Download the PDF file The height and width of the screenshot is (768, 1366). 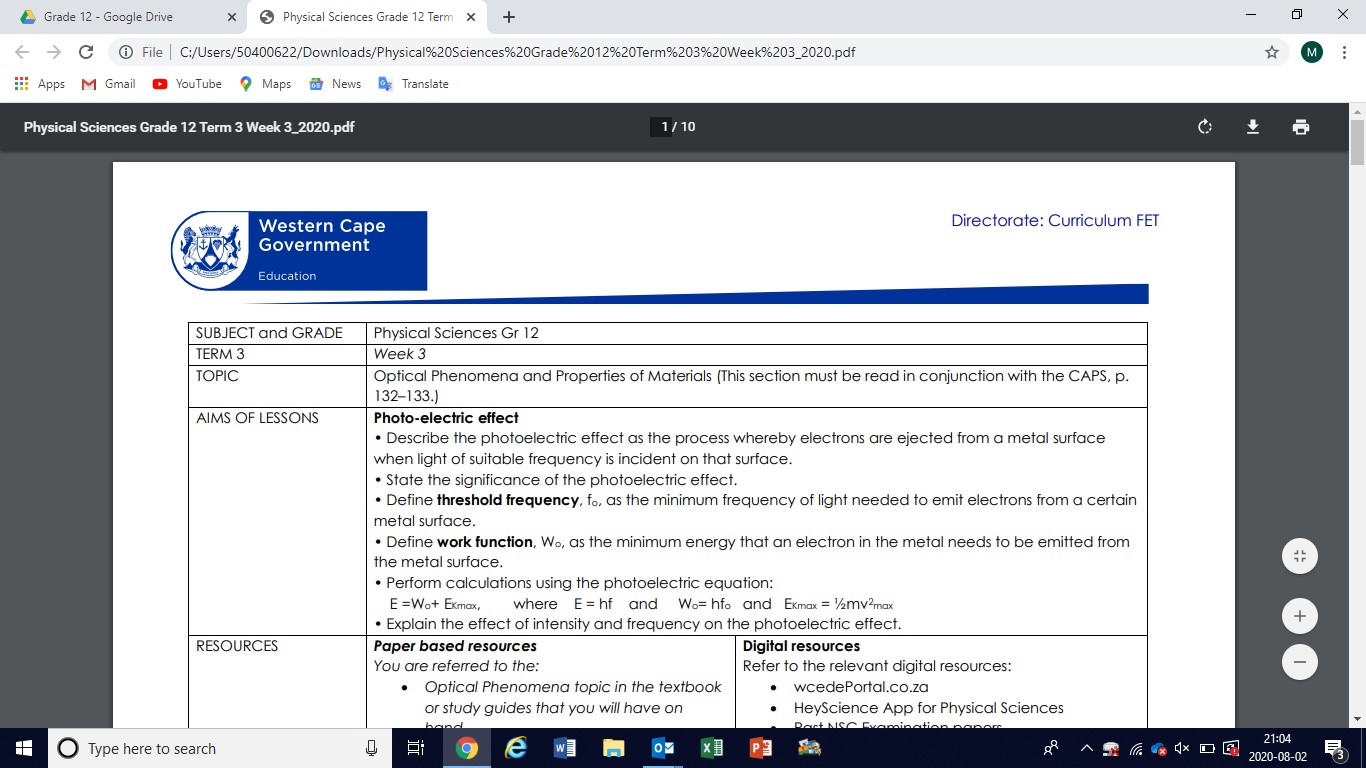tap(1252, 127)
